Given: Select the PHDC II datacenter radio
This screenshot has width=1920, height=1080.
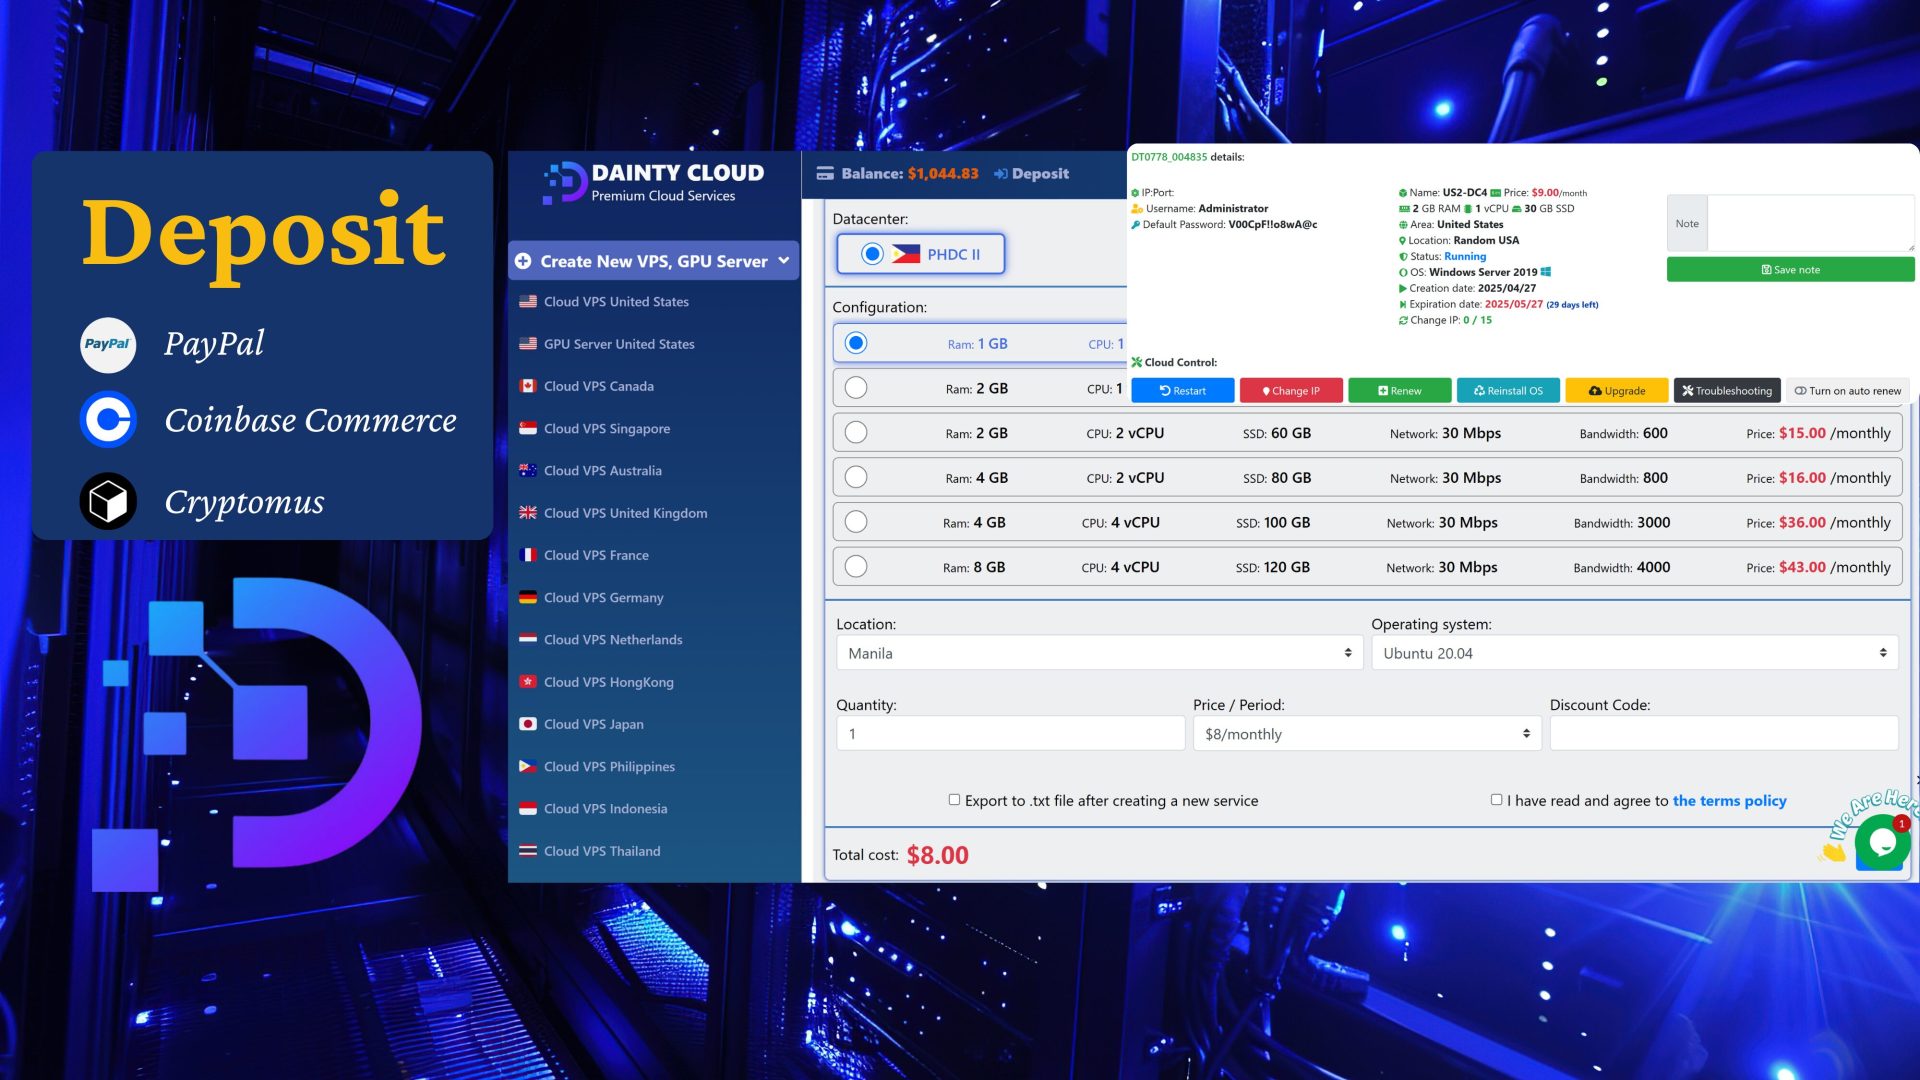Looking at the screenshot, I should click(x=872, y=254).
